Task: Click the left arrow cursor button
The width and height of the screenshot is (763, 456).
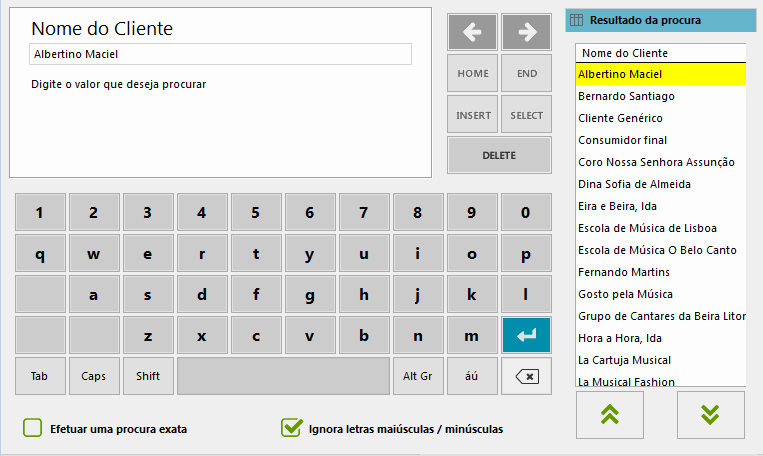Action: point(472,32)
